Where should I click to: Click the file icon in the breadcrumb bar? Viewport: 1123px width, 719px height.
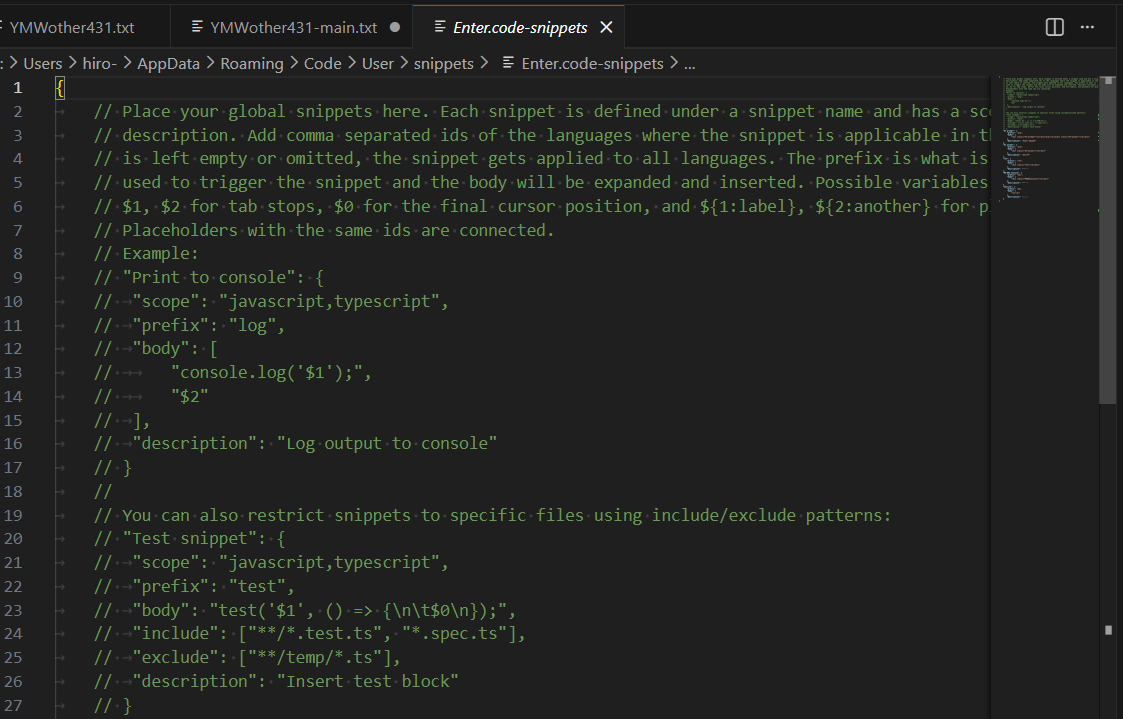[509, 63]
